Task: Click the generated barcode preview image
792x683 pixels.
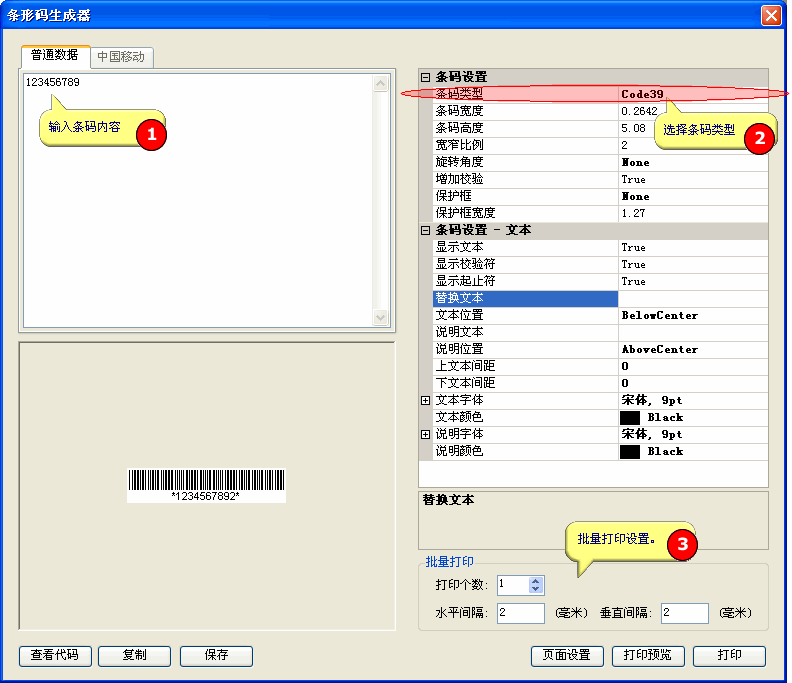Action: 206,485
